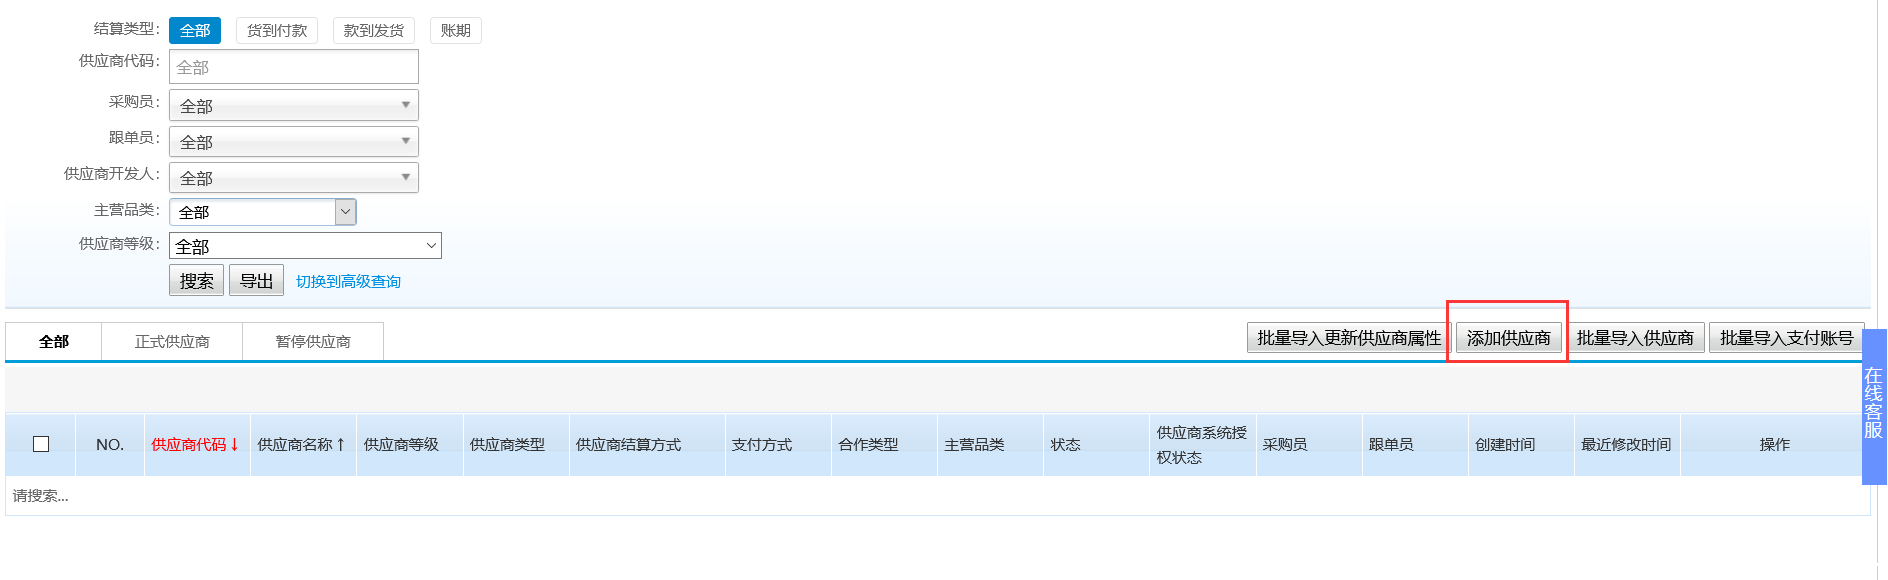Open the 在线客服 side widget

[1873, 404]
